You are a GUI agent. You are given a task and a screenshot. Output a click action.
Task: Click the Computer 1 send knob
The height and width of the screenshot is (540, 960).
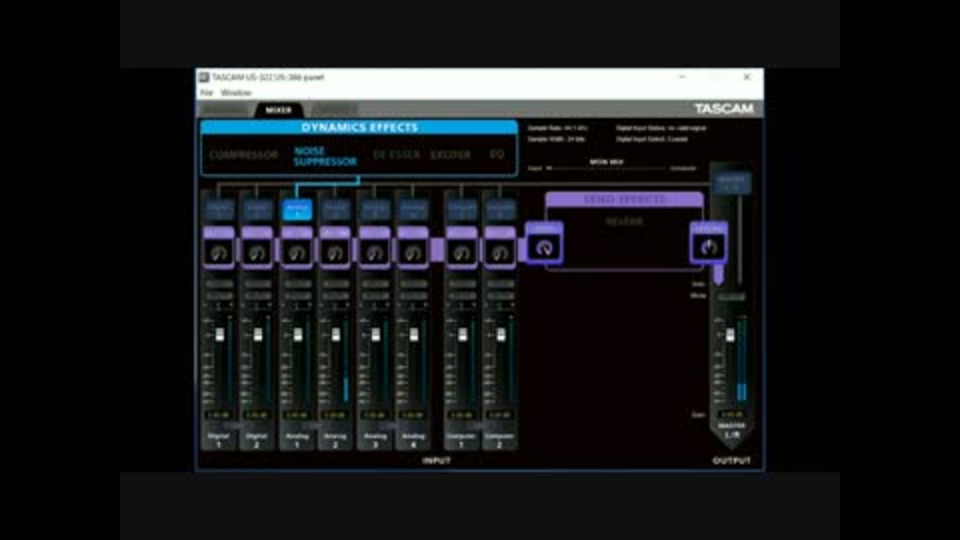(x=462, y=252)
